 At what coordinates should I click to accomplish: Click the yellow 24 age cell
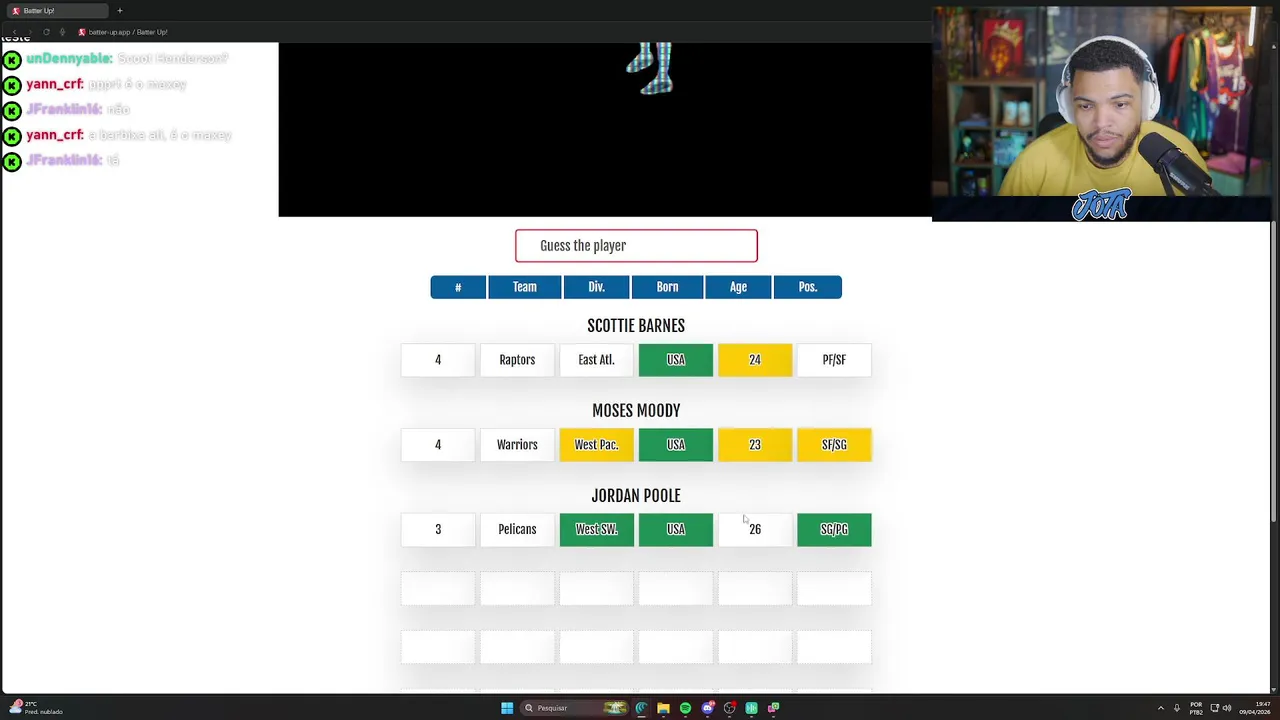point(755,360)
